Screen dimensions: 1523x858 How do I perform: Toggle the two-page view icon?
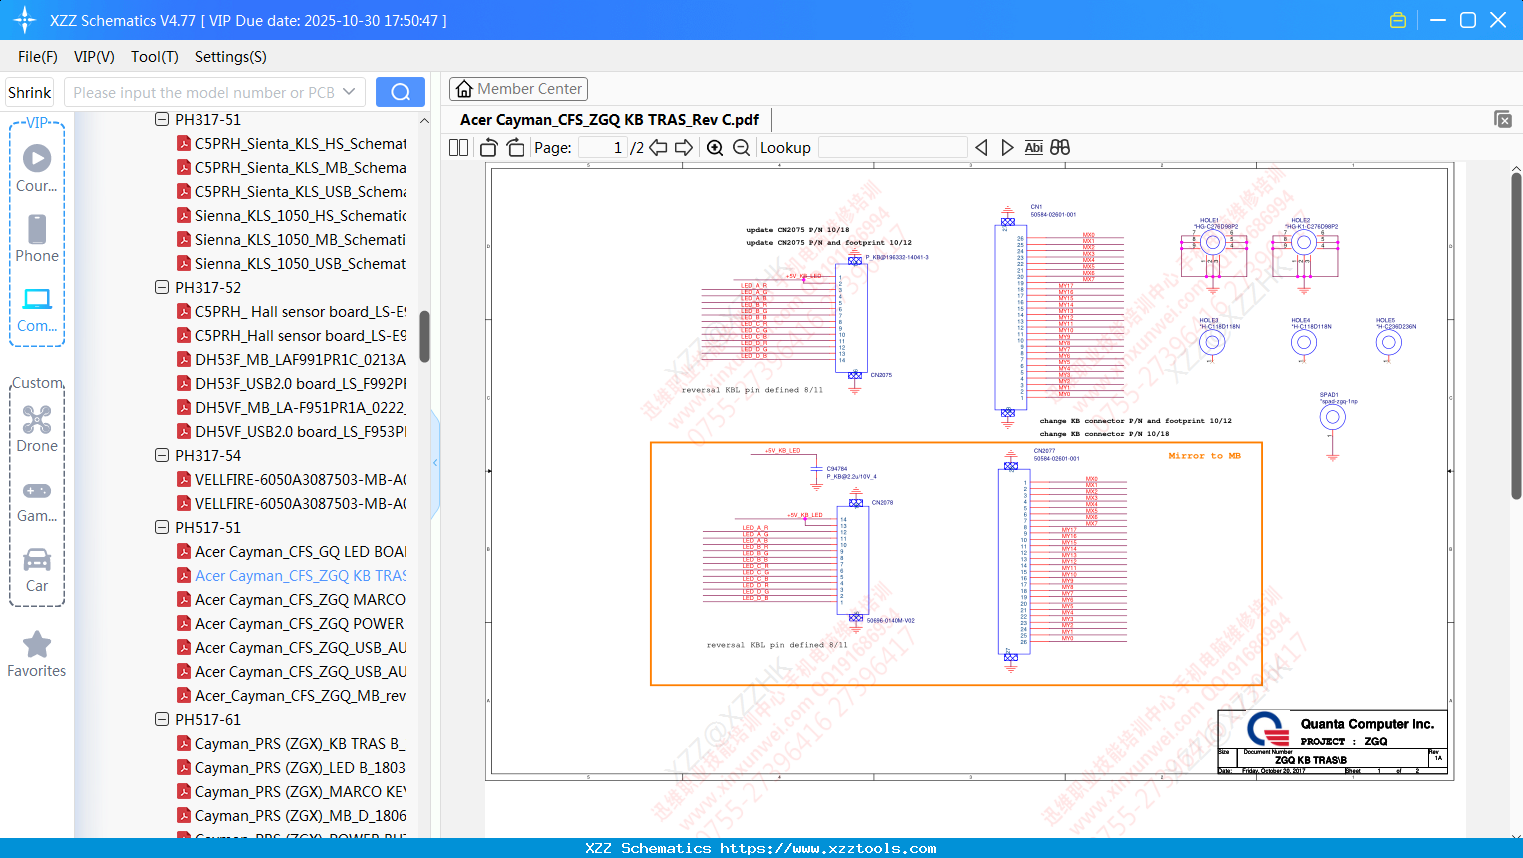pos(458,148)
